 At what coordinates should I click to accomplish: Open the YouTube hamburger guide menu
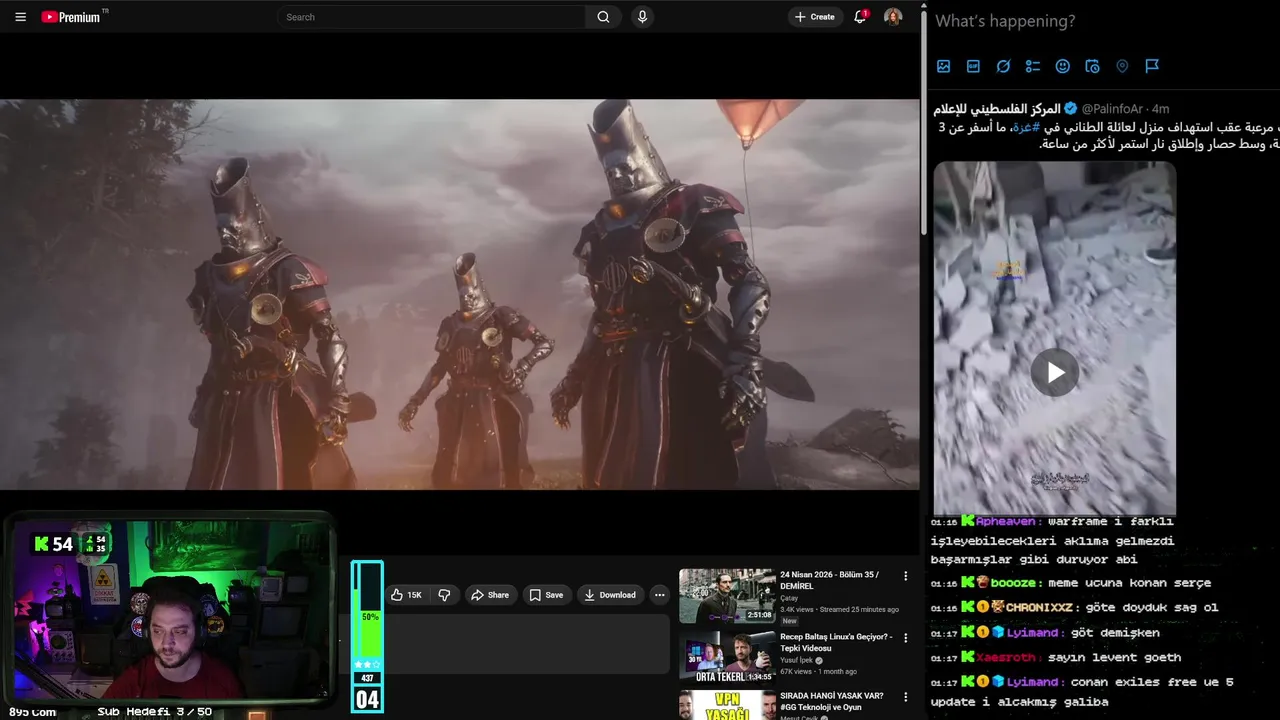tap(20, 17)
